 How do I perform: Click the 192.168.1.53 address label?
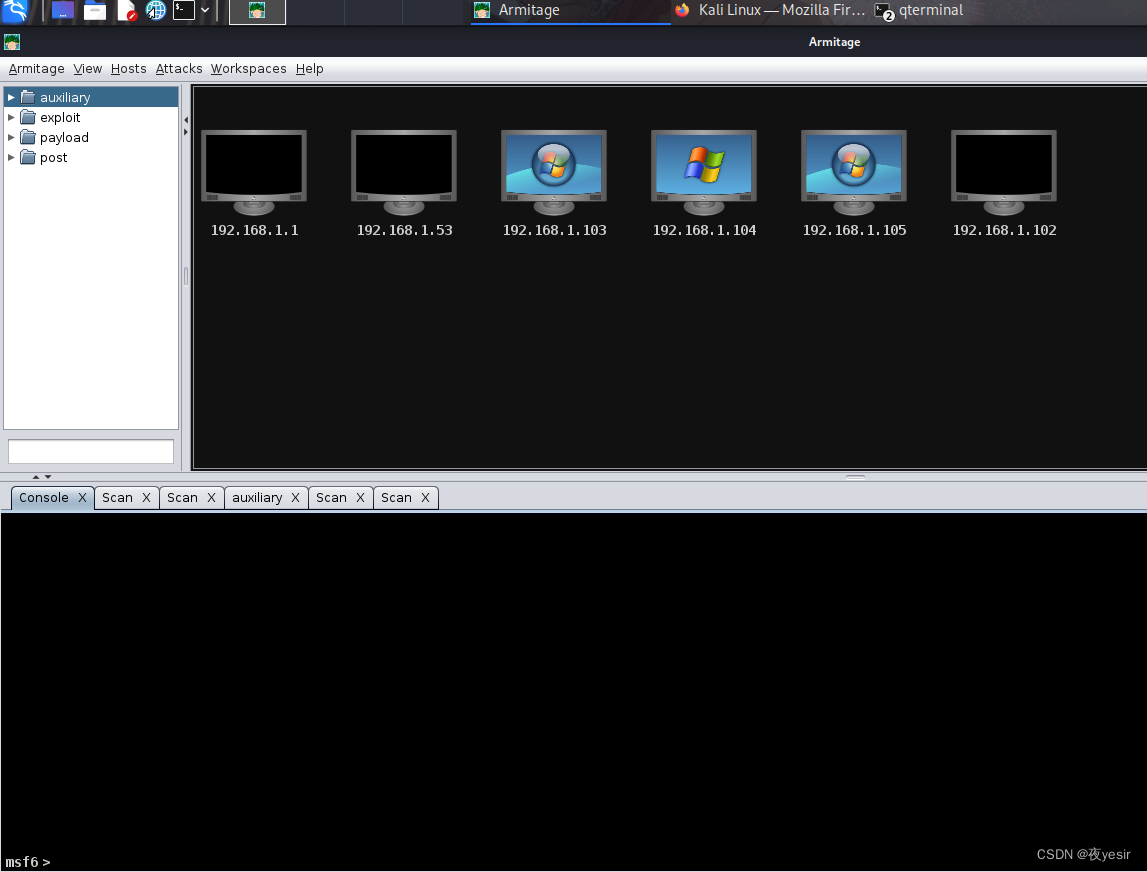405,230
